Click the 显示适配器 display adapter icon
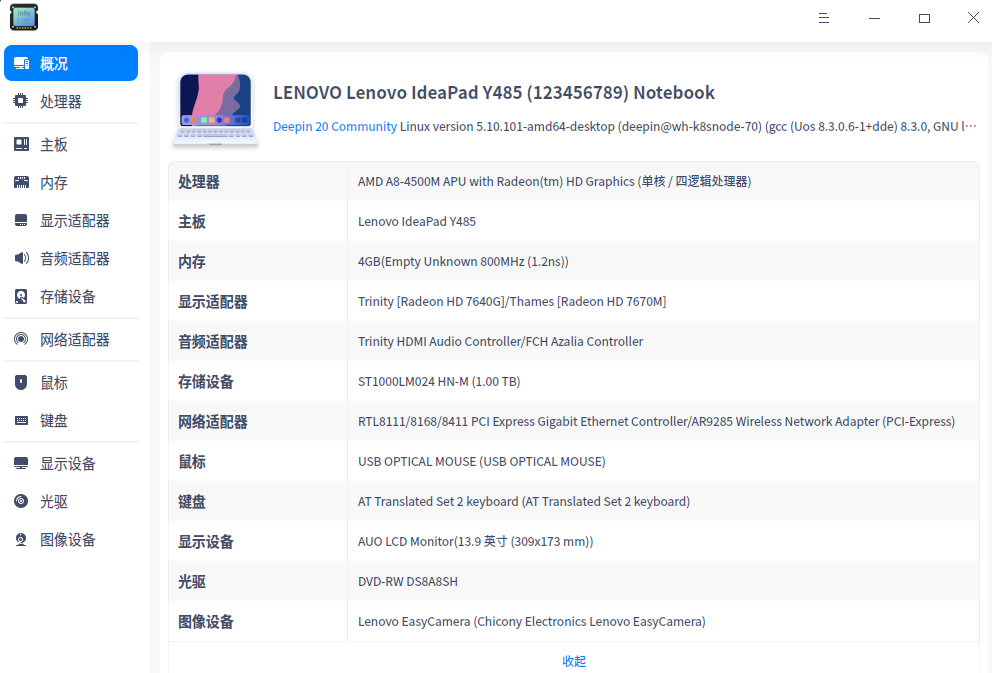This screenshot has width=992, height=673. [x=21, y=220]
